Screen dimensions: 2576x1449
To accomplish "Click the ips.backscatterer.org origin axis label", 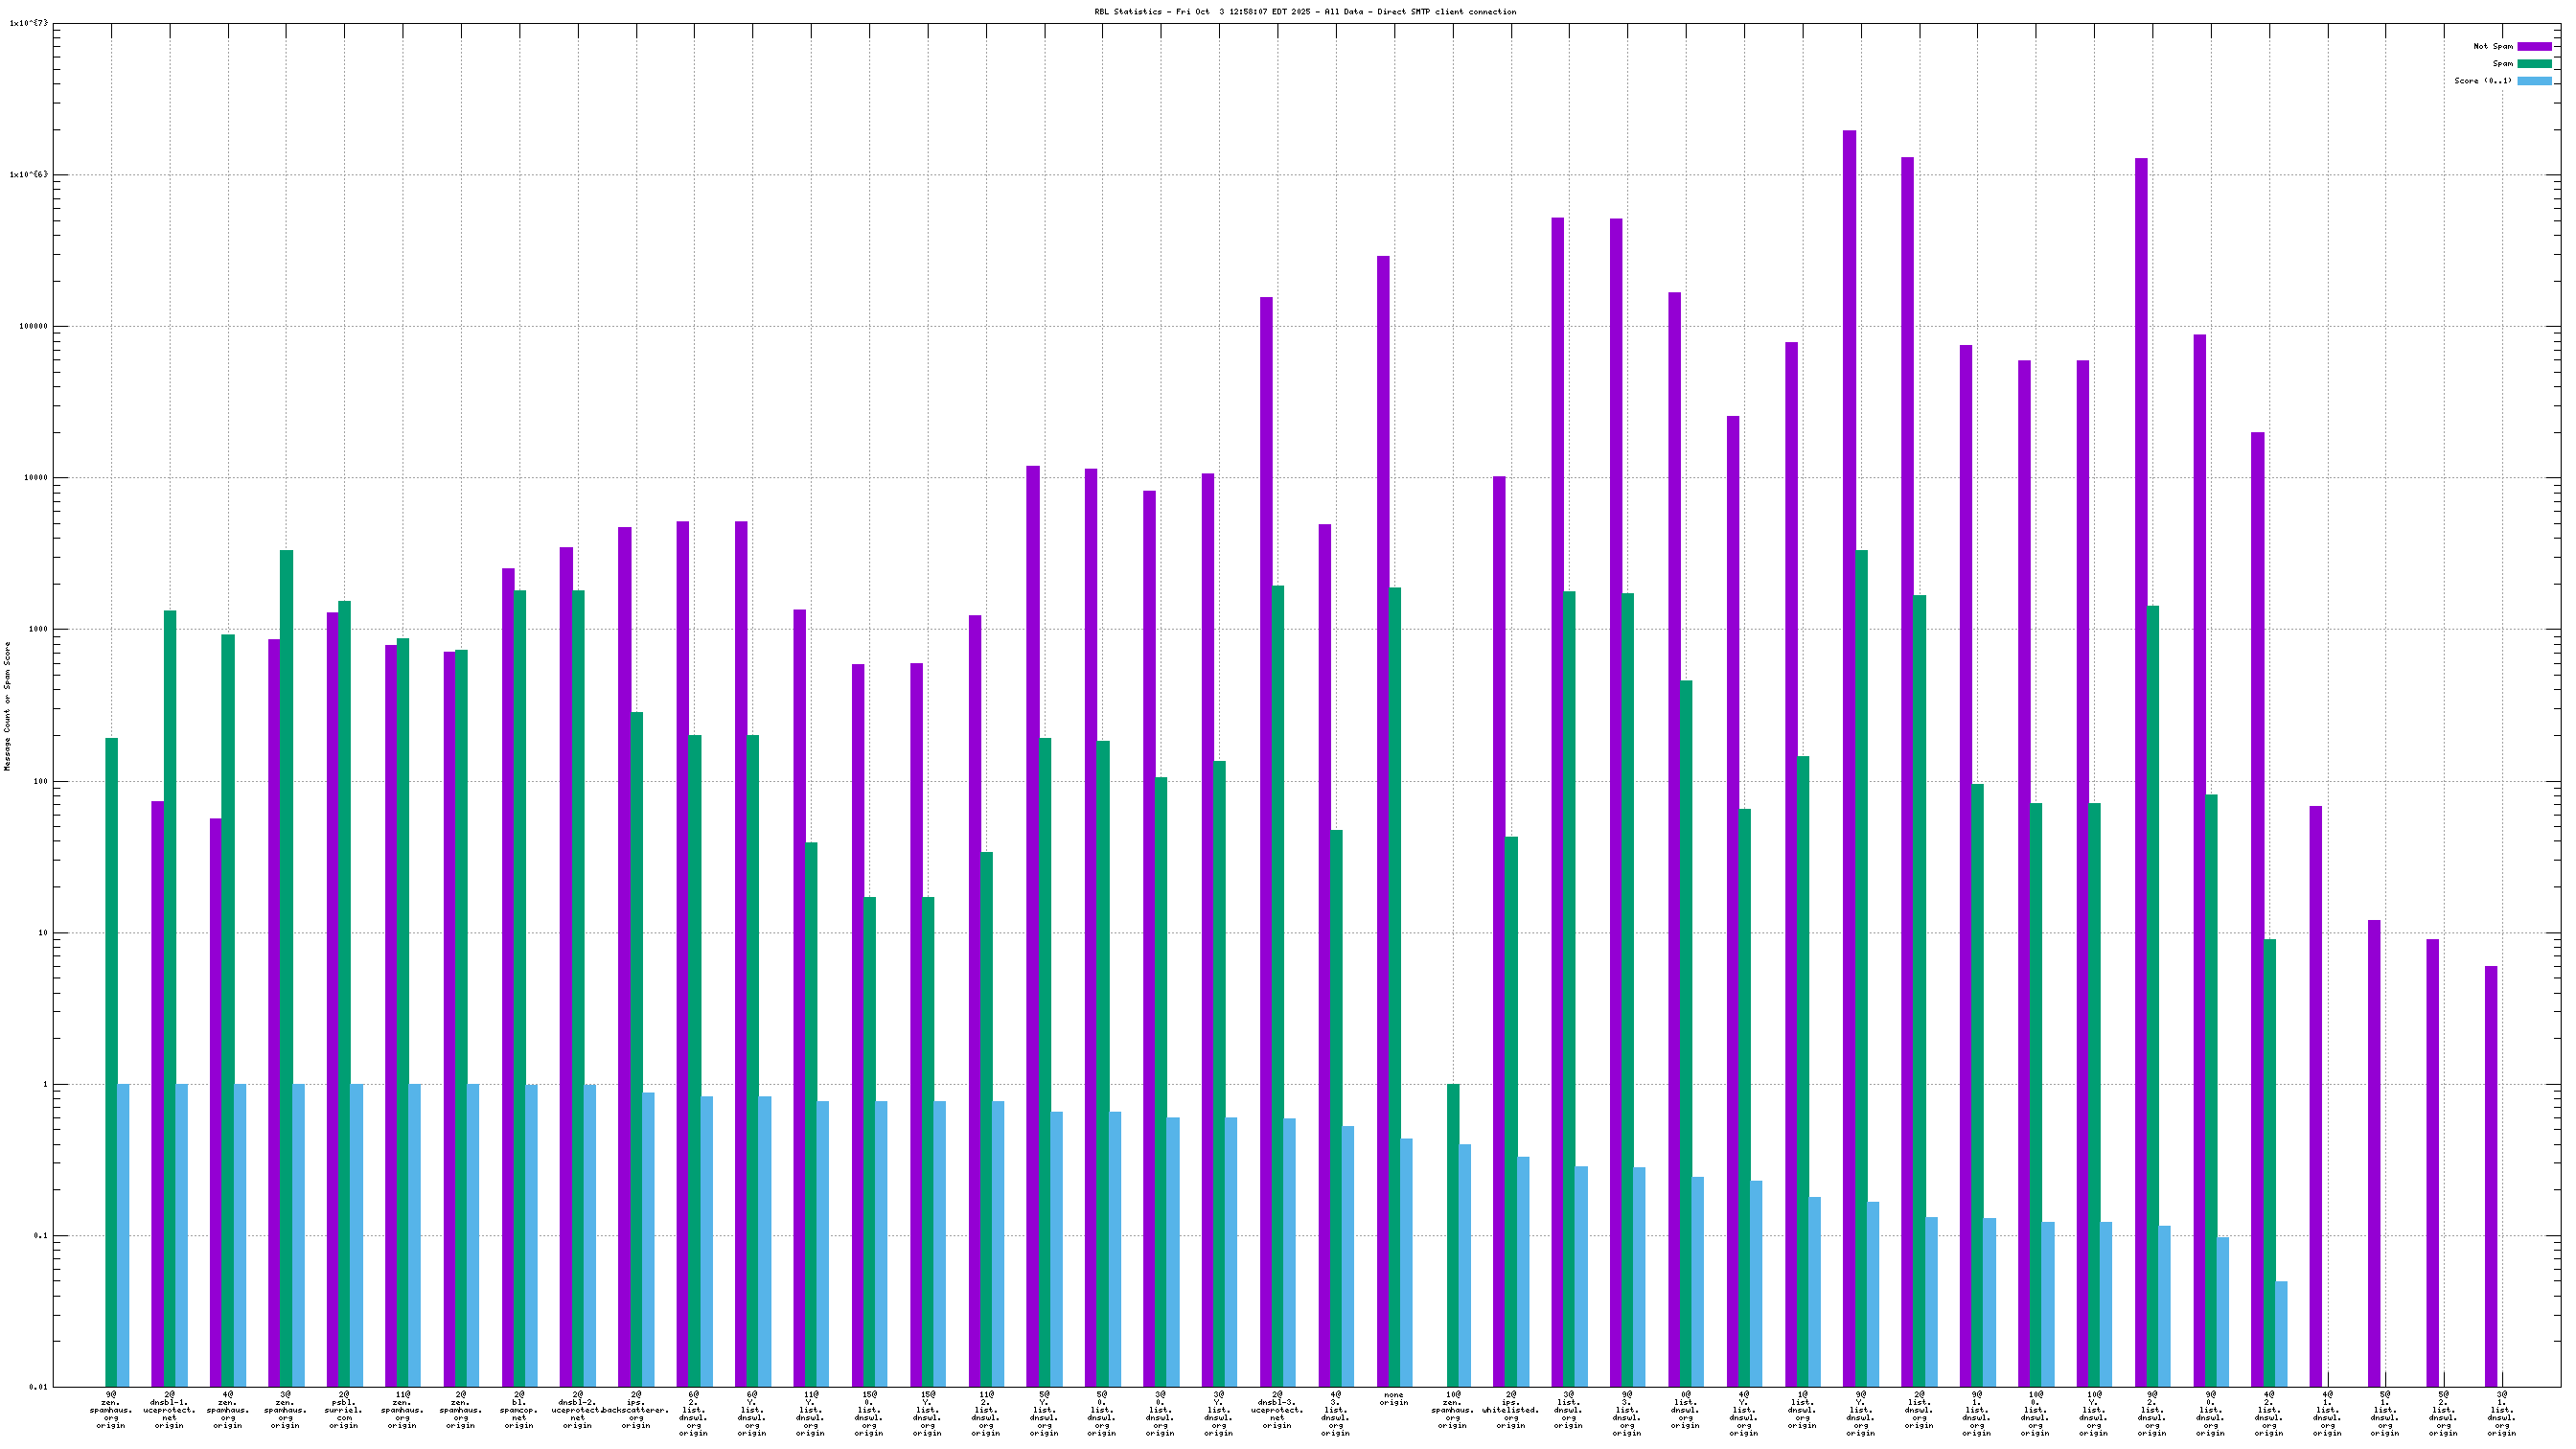I will (636, 1409).
